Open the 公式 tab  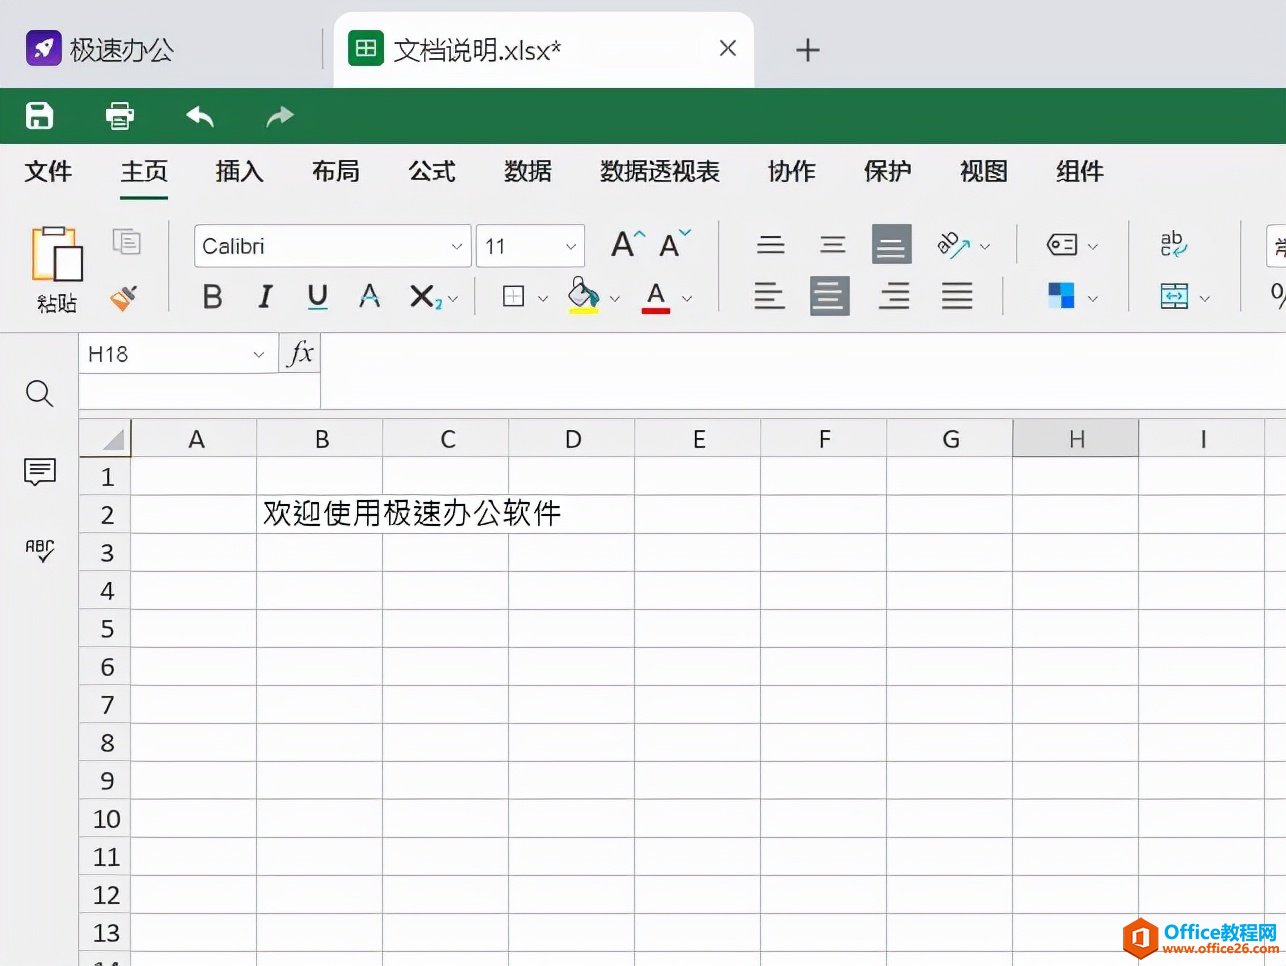pos(432,172)
